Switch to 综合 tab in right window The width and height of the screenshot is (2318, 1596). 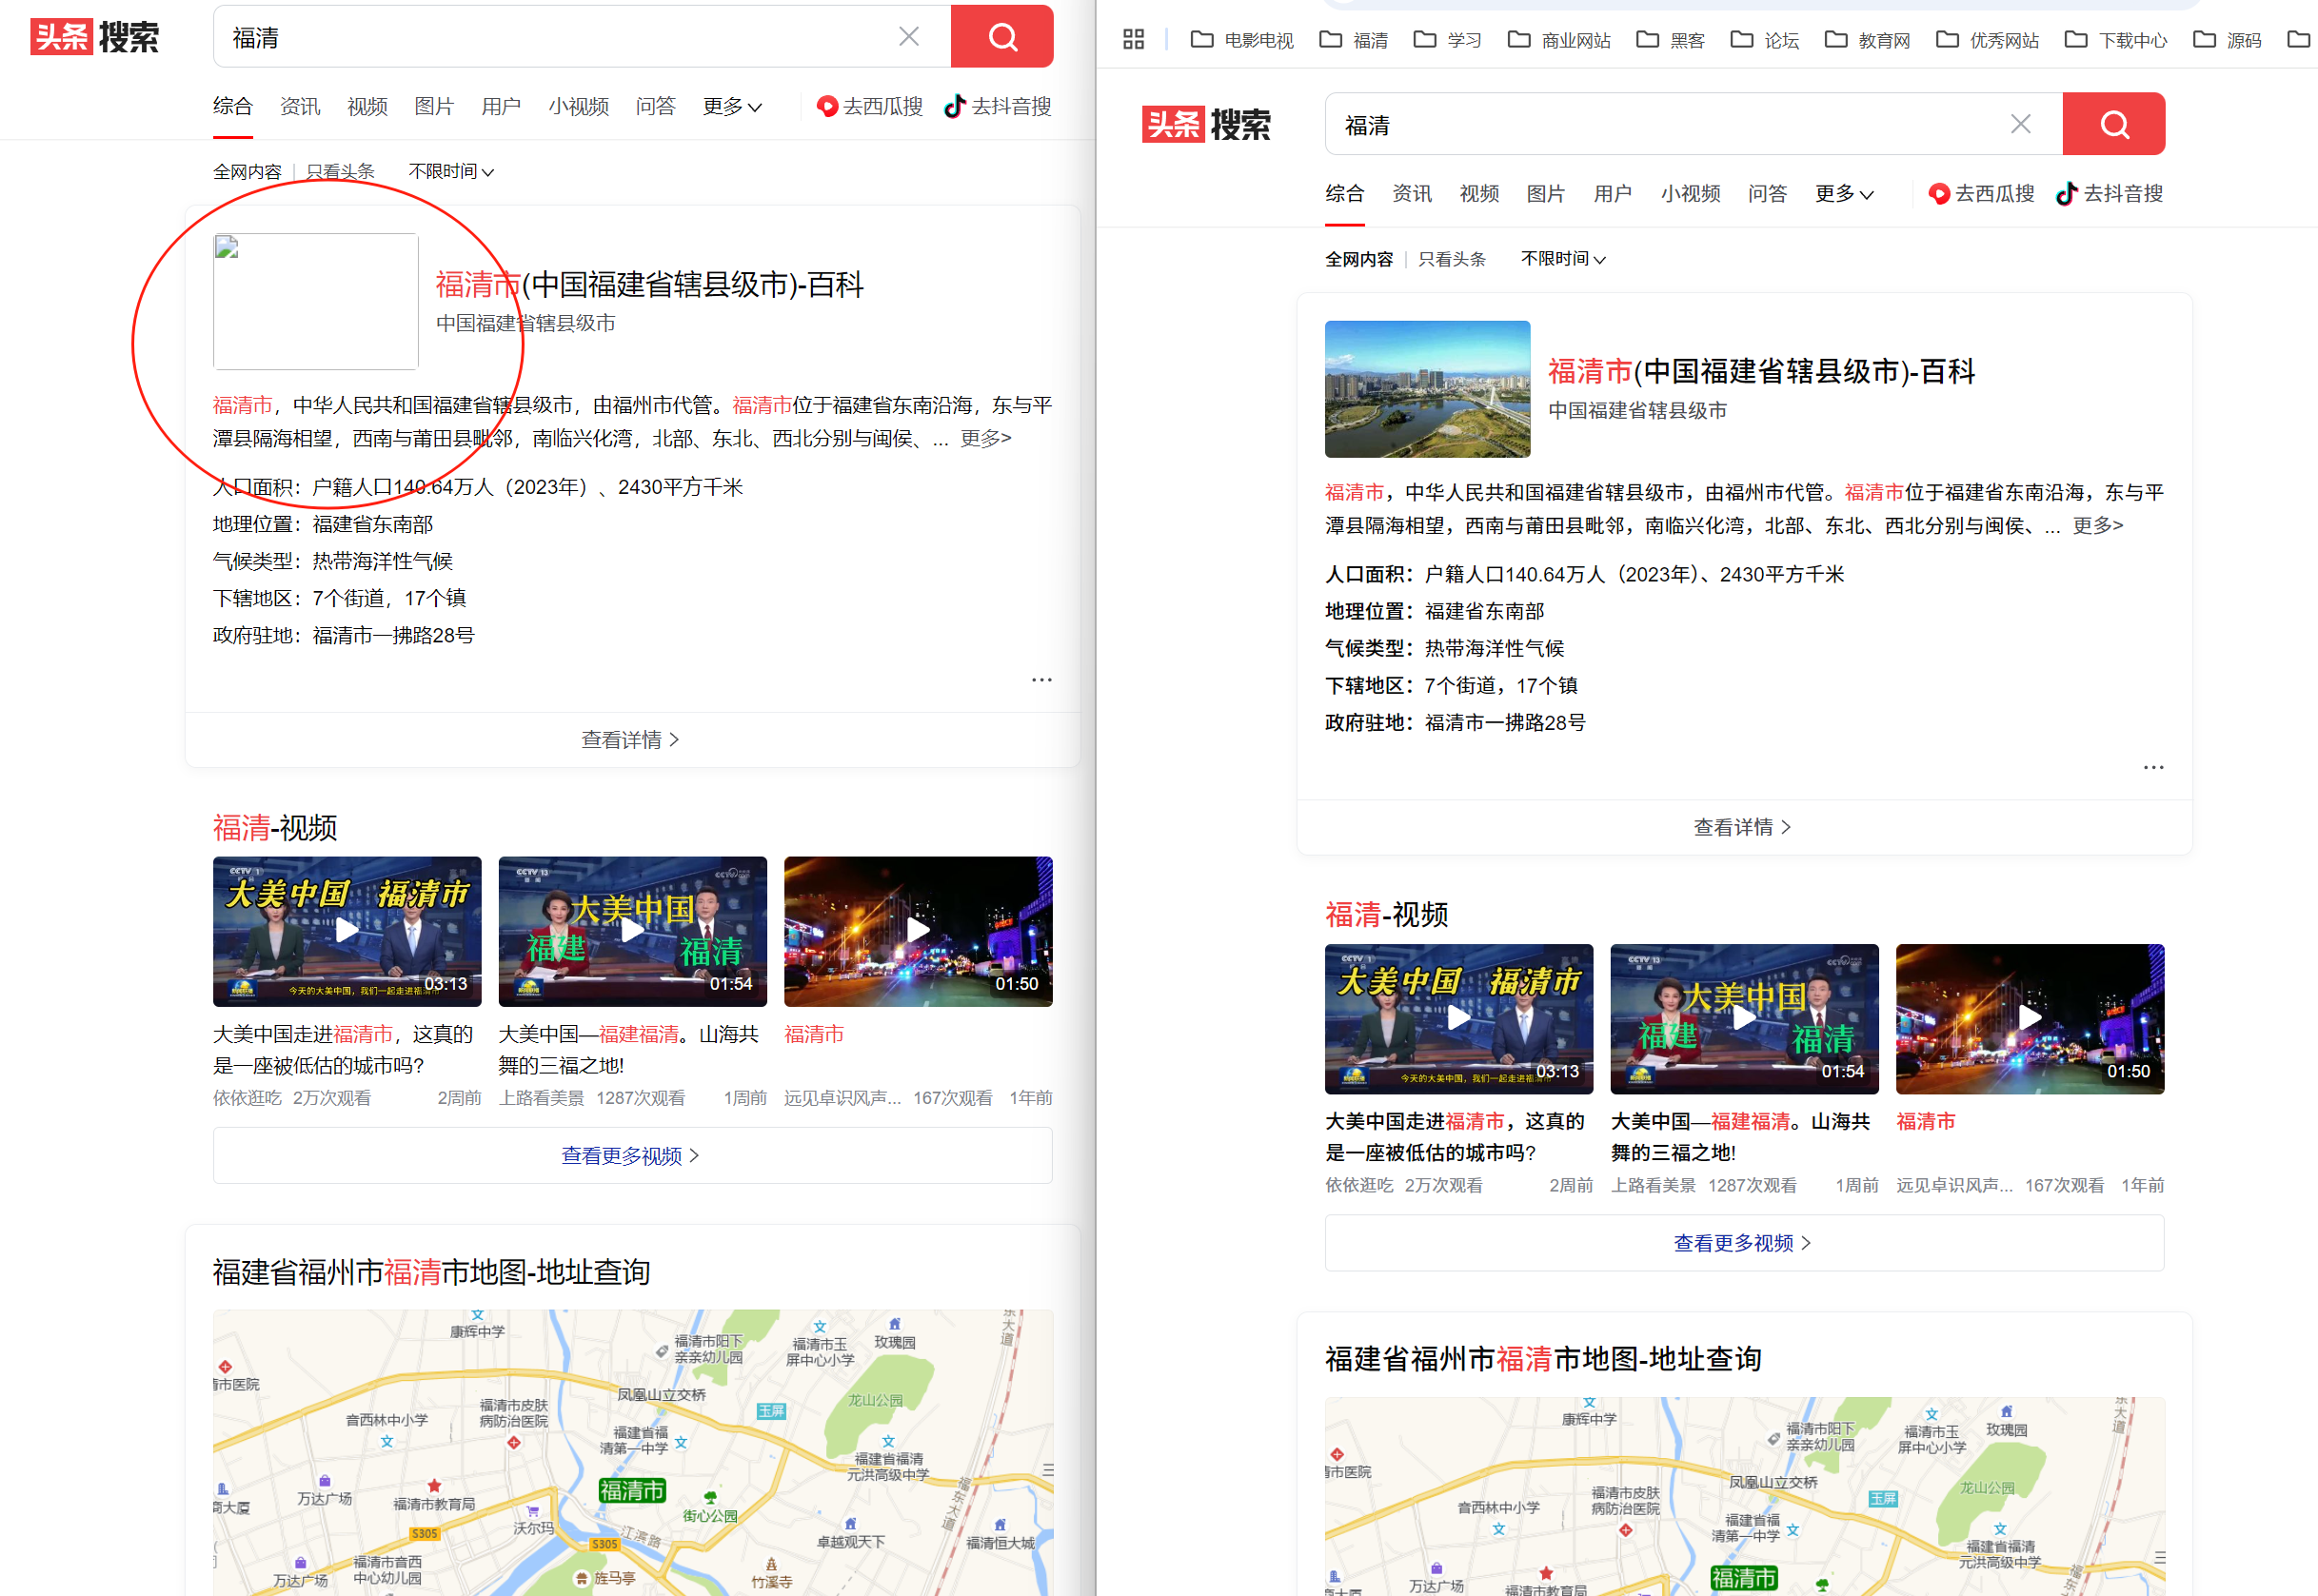click(x=1345, y=193)
